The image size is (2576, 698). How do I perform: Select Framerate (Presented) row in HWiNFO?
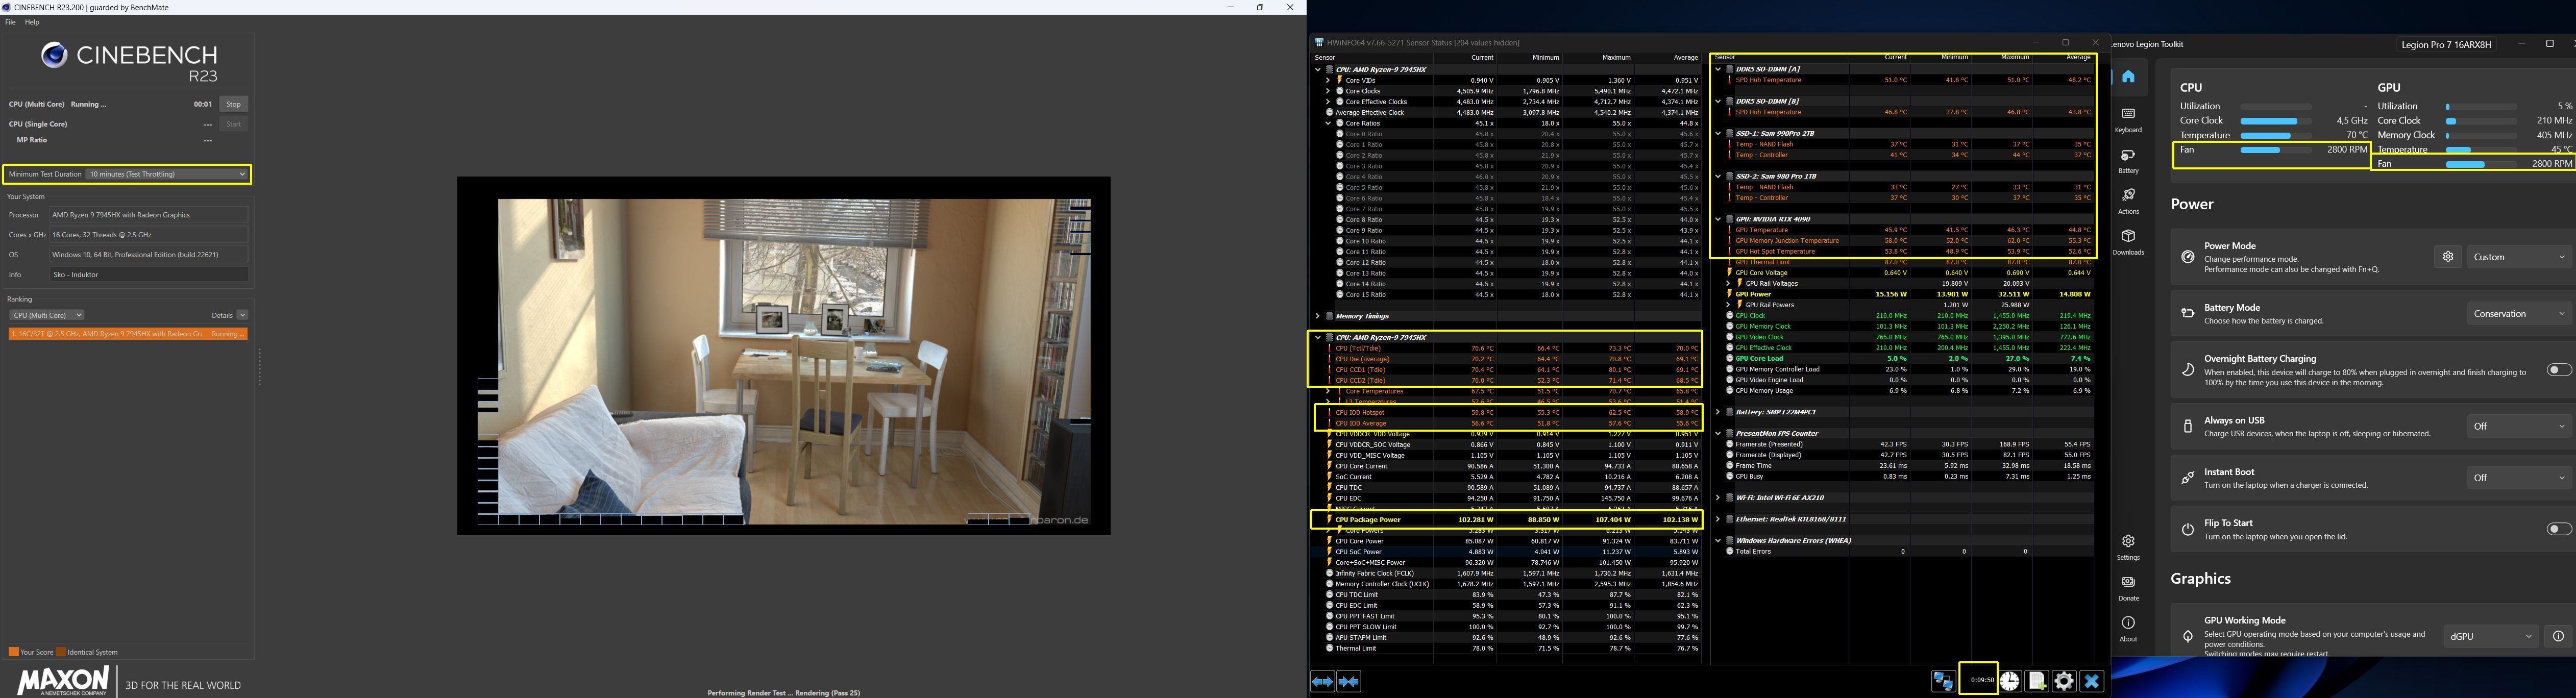tap(1904, 444)
